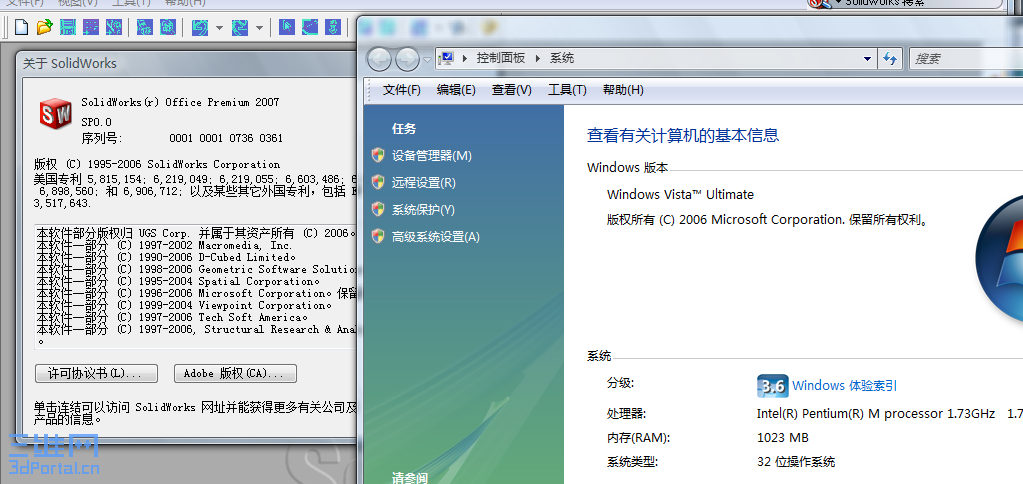This screenshot has width=1023, height=484.
Task: Click the Macromedia, Inc. copyright line
Action: point(164,245)
